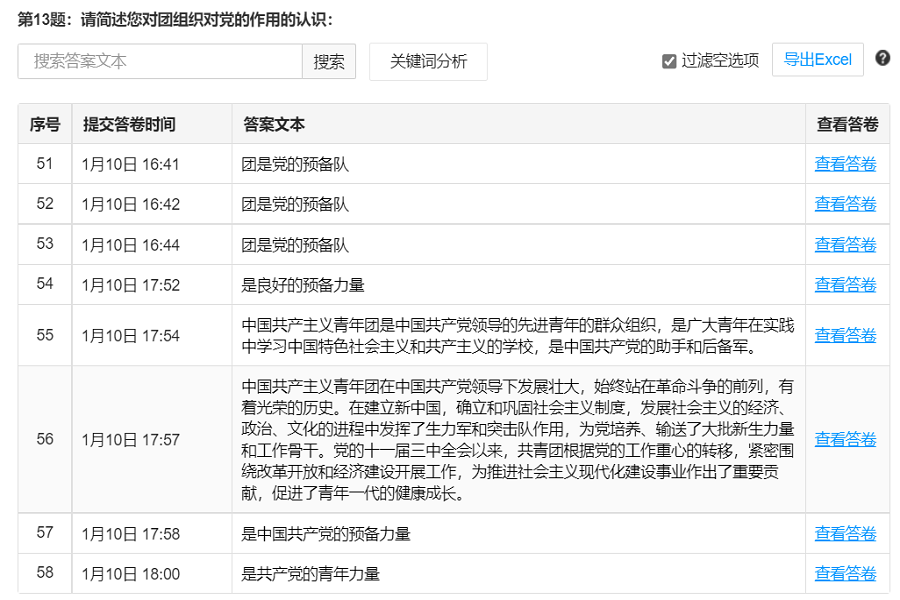
Task: Click row 53 answer 团是党的预备队
Action: (295, 245)
